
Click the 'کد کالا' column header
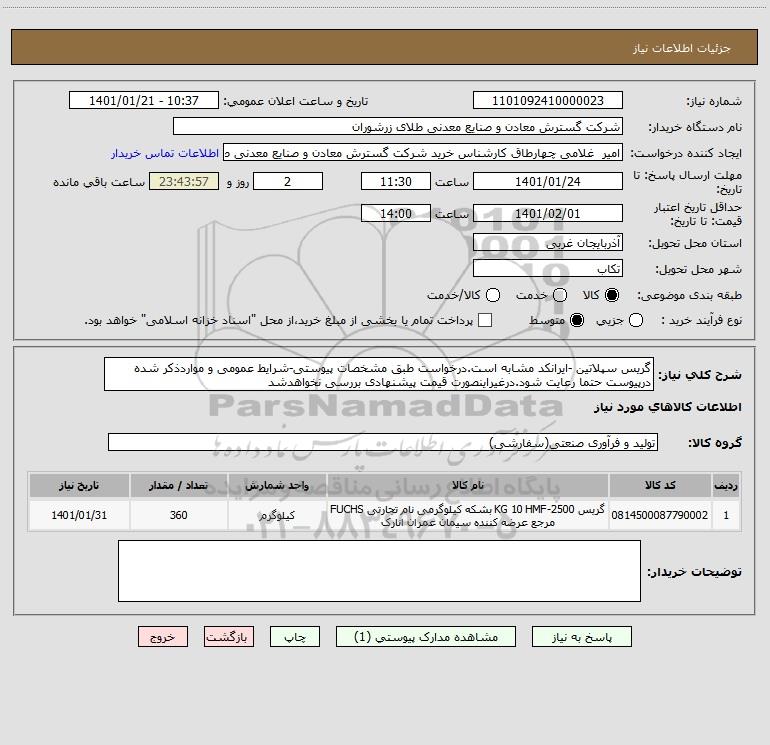660,485
